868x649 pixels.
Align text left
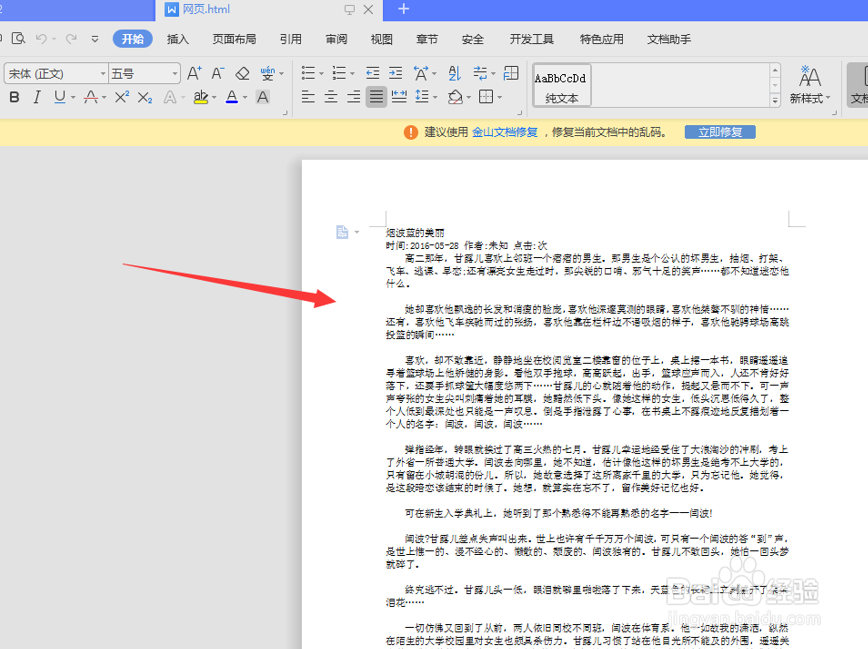pos(308,97)
